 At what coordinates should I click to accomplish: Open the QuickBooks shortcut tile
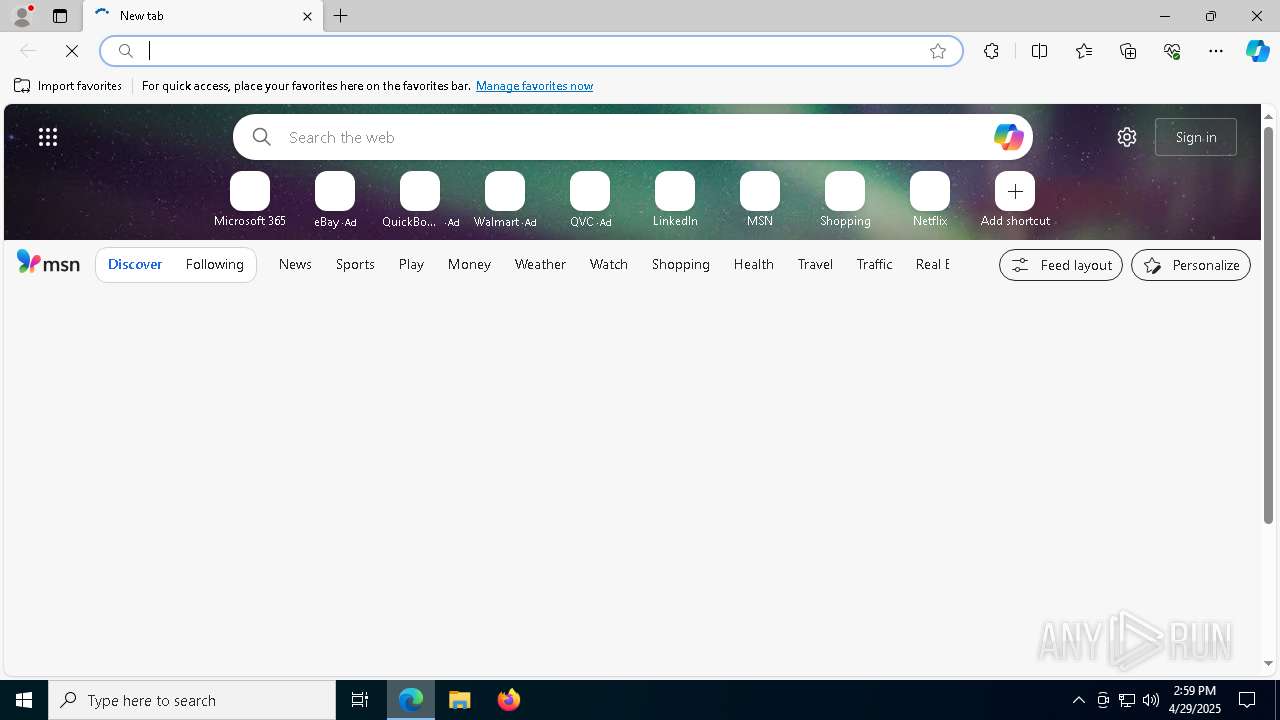tap(420, 200)
